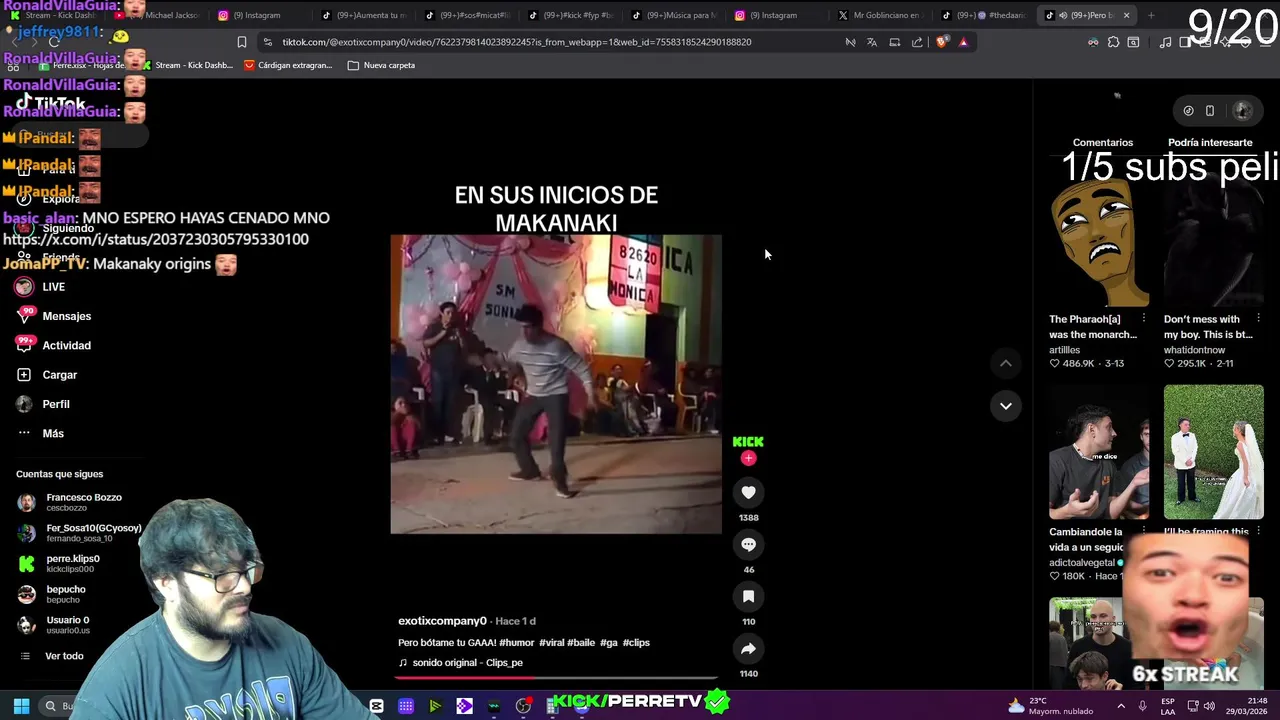Open perre.klips0 followed account

point(60,564)
